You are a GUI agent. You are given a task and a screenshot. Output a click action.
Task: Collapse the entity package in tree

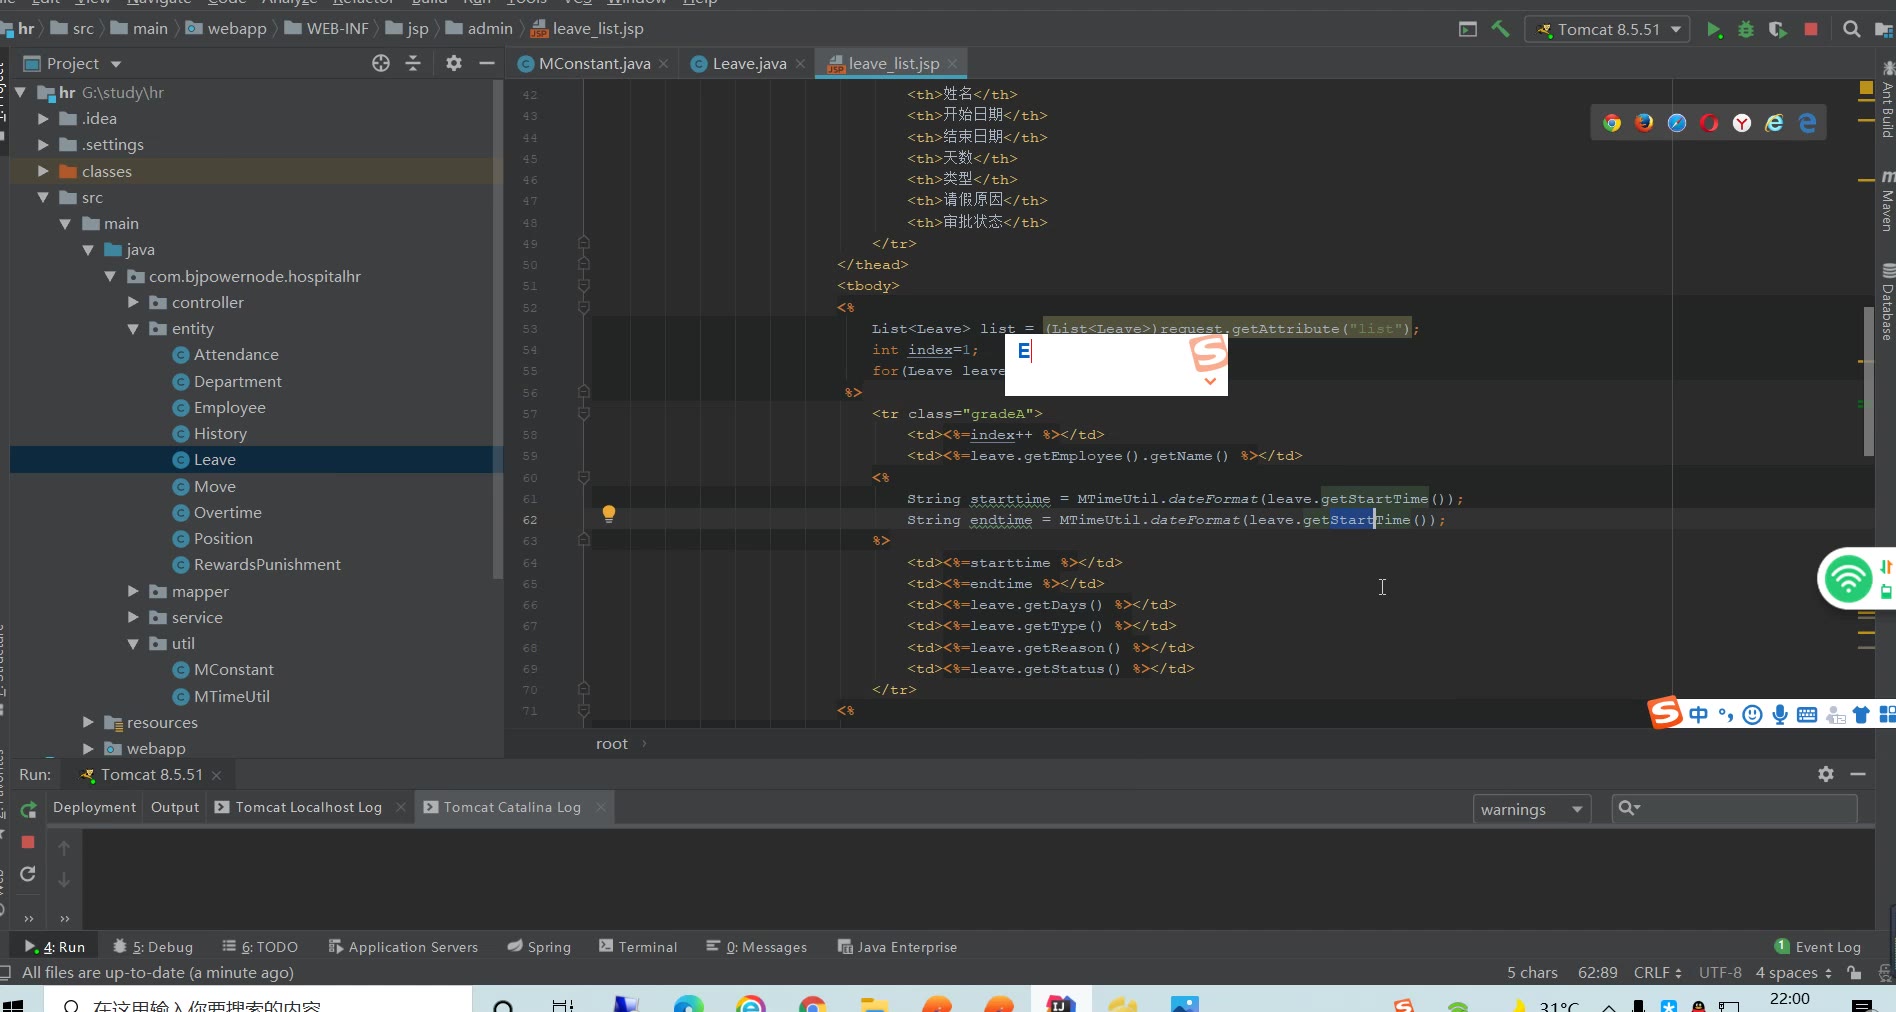(x=133, y=329)
